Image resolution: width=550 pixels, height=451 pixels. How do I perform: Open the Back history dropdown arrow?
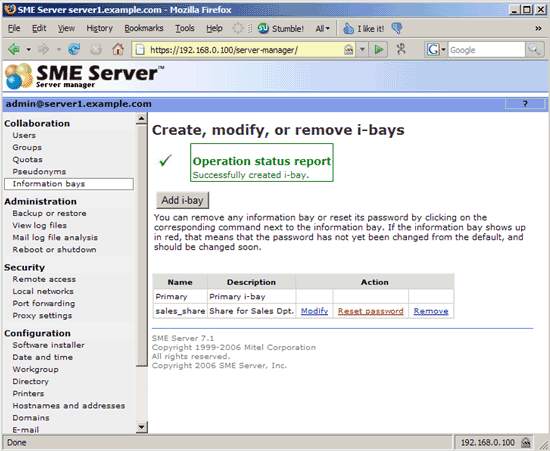tap(28, 49)
